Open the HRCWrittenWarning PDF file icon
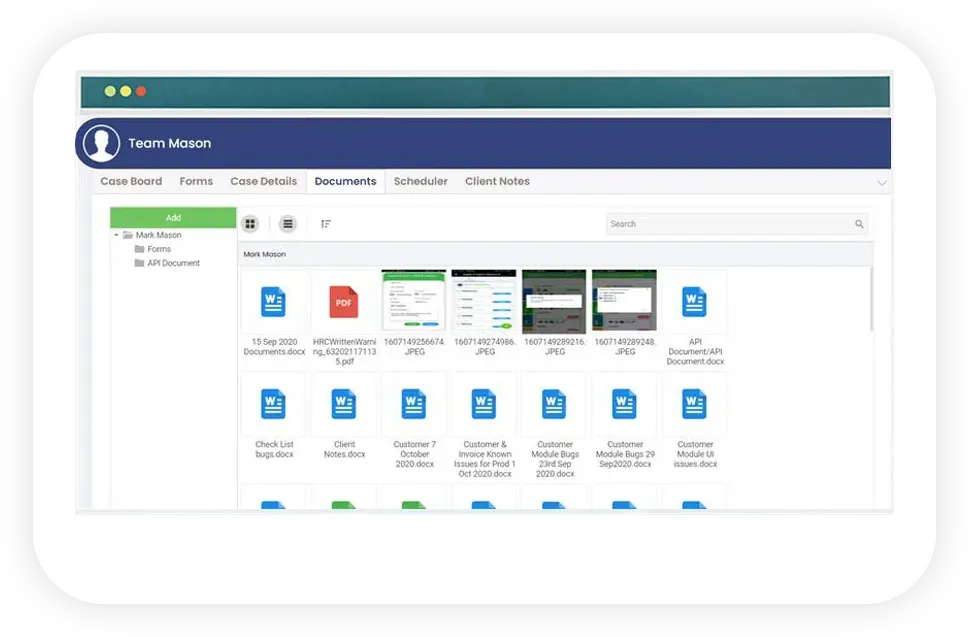This screenshot has height=637, width=969. point(344,302)
